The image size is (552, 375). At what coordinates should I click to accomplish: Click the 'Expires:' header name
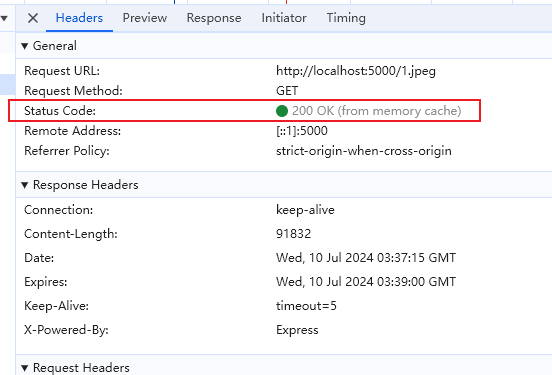[45, 282]
